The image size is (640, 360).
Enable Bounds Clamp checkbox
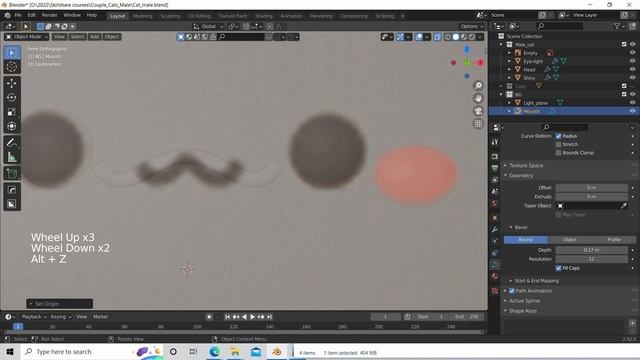[x=558, y=153]
